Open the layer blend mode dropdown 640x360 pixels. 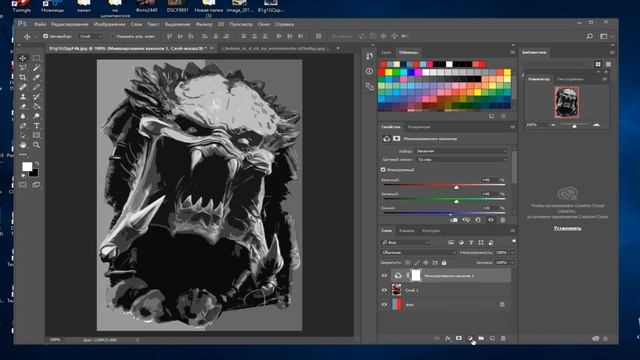418,253
